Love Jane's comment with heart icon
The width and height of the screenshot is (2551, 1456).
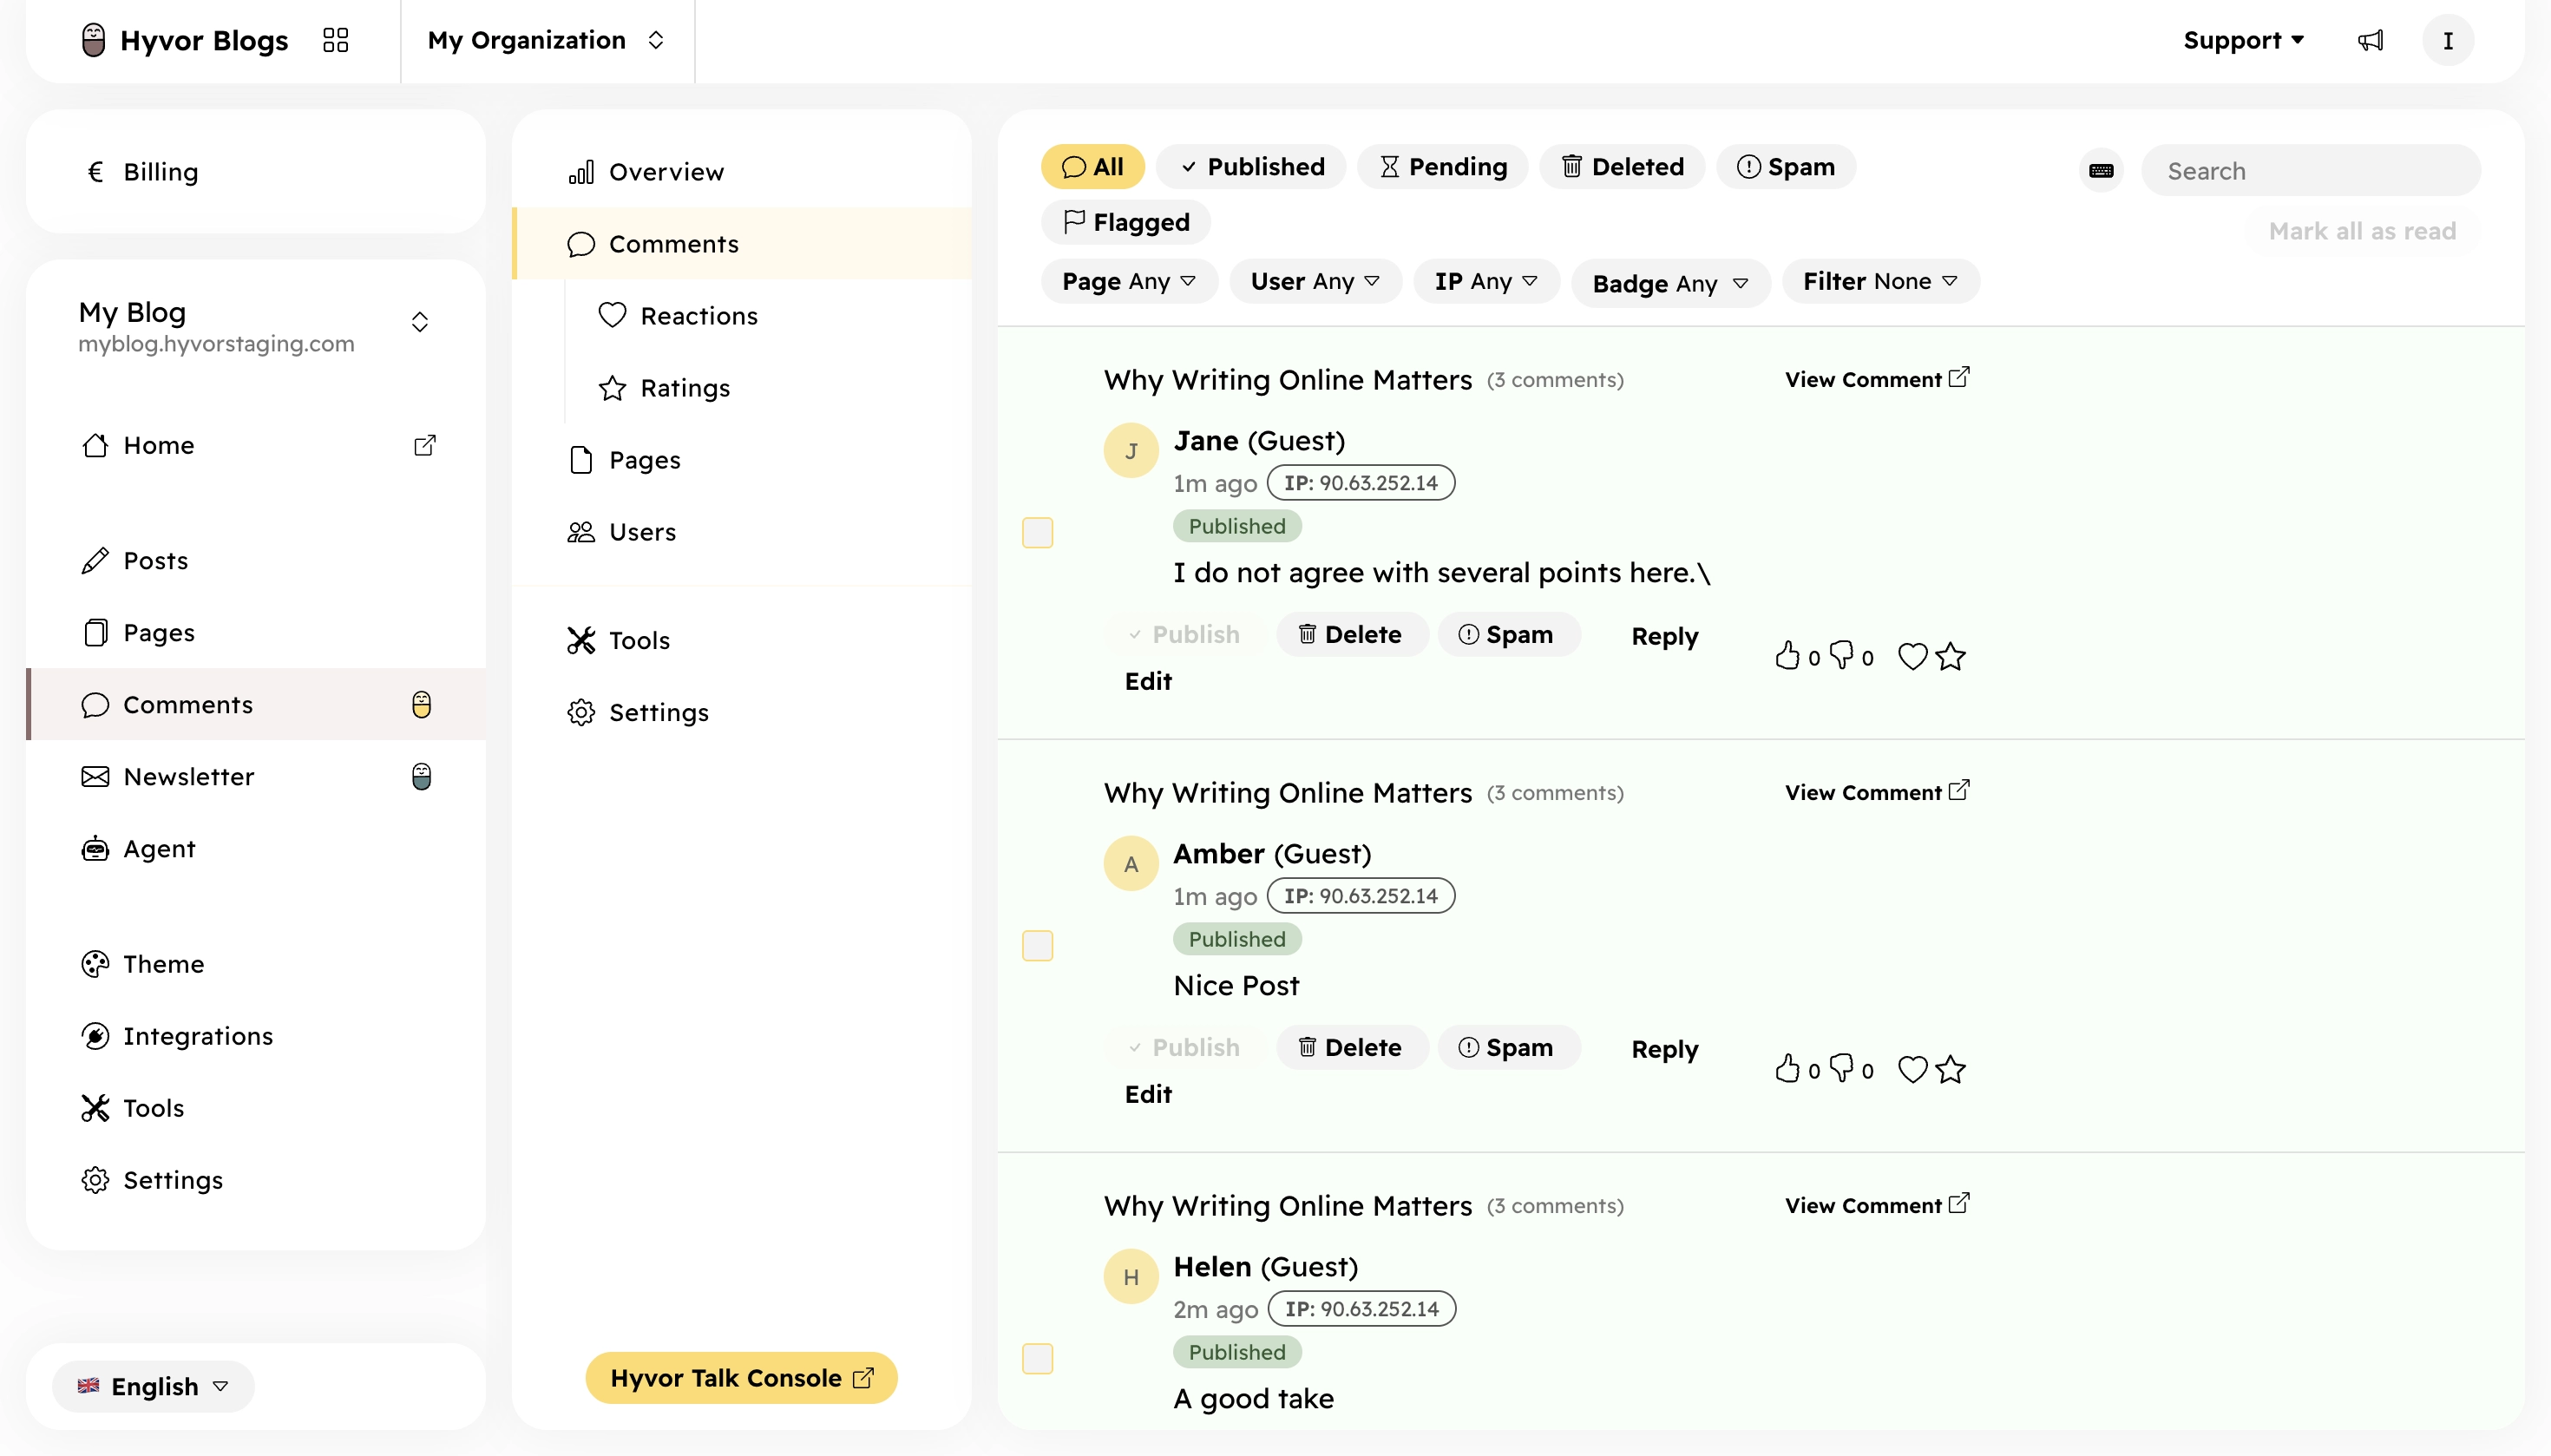pos(1912,656)
